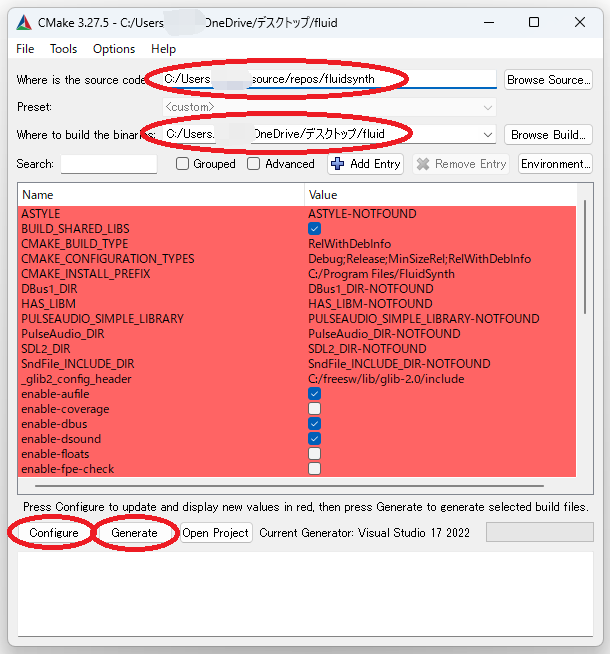The height and width of the screenshot is (654, 610).
Task: Select the enable-fpe-check name label
Action: point(68,469)
